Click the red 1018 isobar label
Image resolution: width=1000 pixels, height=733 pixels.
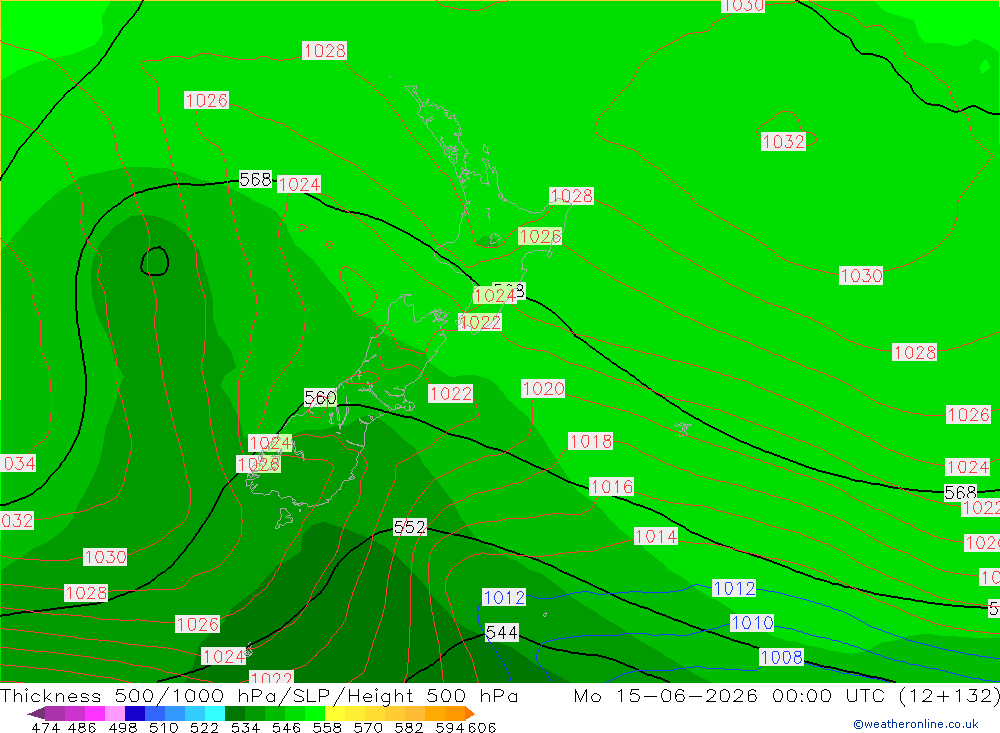(591, 441)
